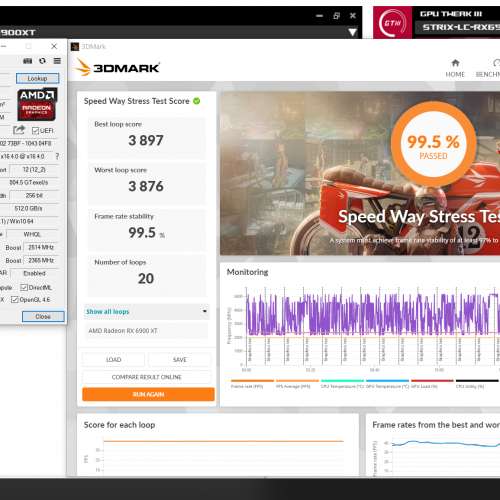The width and height of the screenshot is (500, 500).
Task: Toggle the OpenGL 4.6 checkbox
Action: pyautogui.click(x=14, y=299)
